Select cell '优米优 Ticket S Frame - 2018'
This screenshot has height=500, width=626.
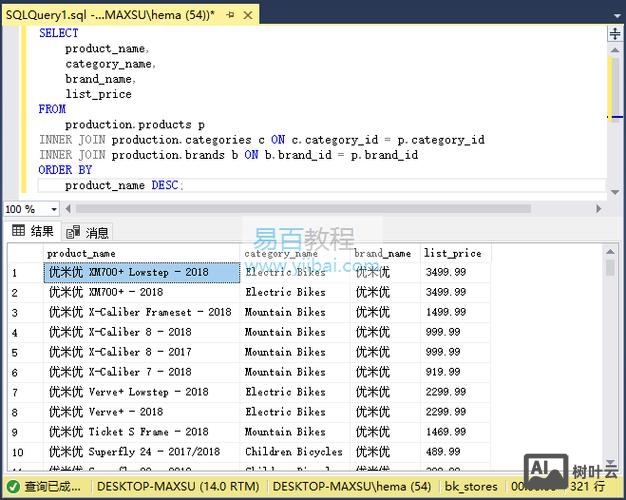pos(142,432)
